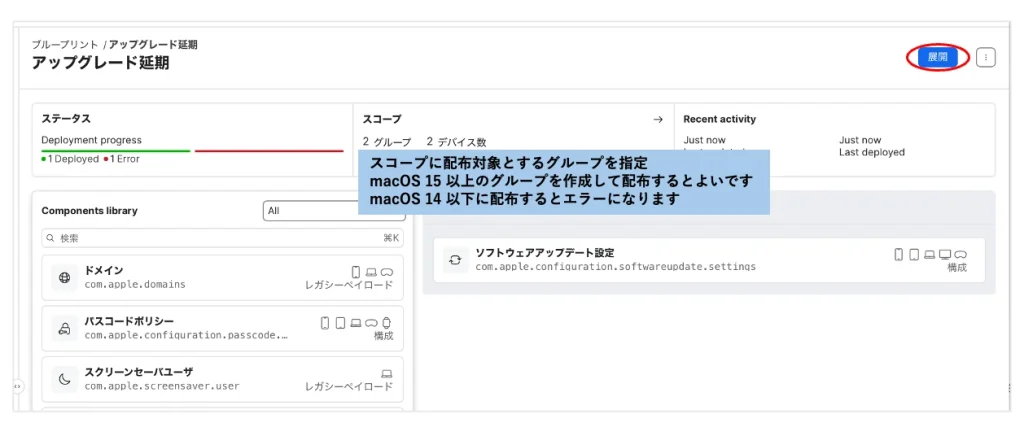Open the スコープ card heading
1024x423 pixels.
(382, 119)
